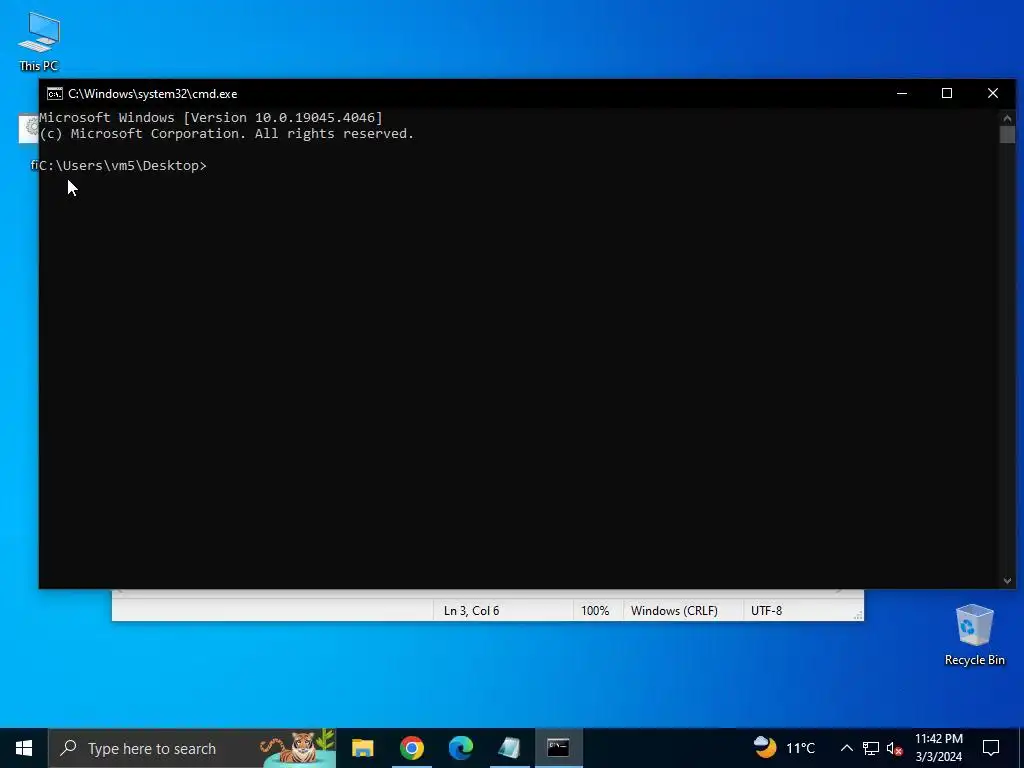This screenshot has height=768, width=1024.
Task: Click Ln 3, Col 6 in Notepad status bar
Action: [x=472, y=611]
